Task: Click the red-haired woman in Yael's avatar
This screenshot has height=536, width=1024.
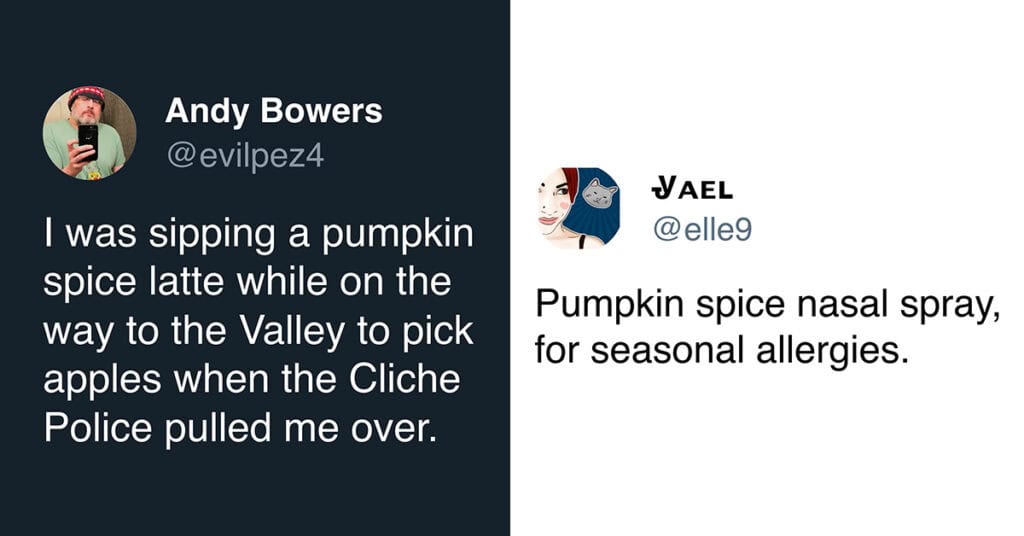Action: pos(557,207)
